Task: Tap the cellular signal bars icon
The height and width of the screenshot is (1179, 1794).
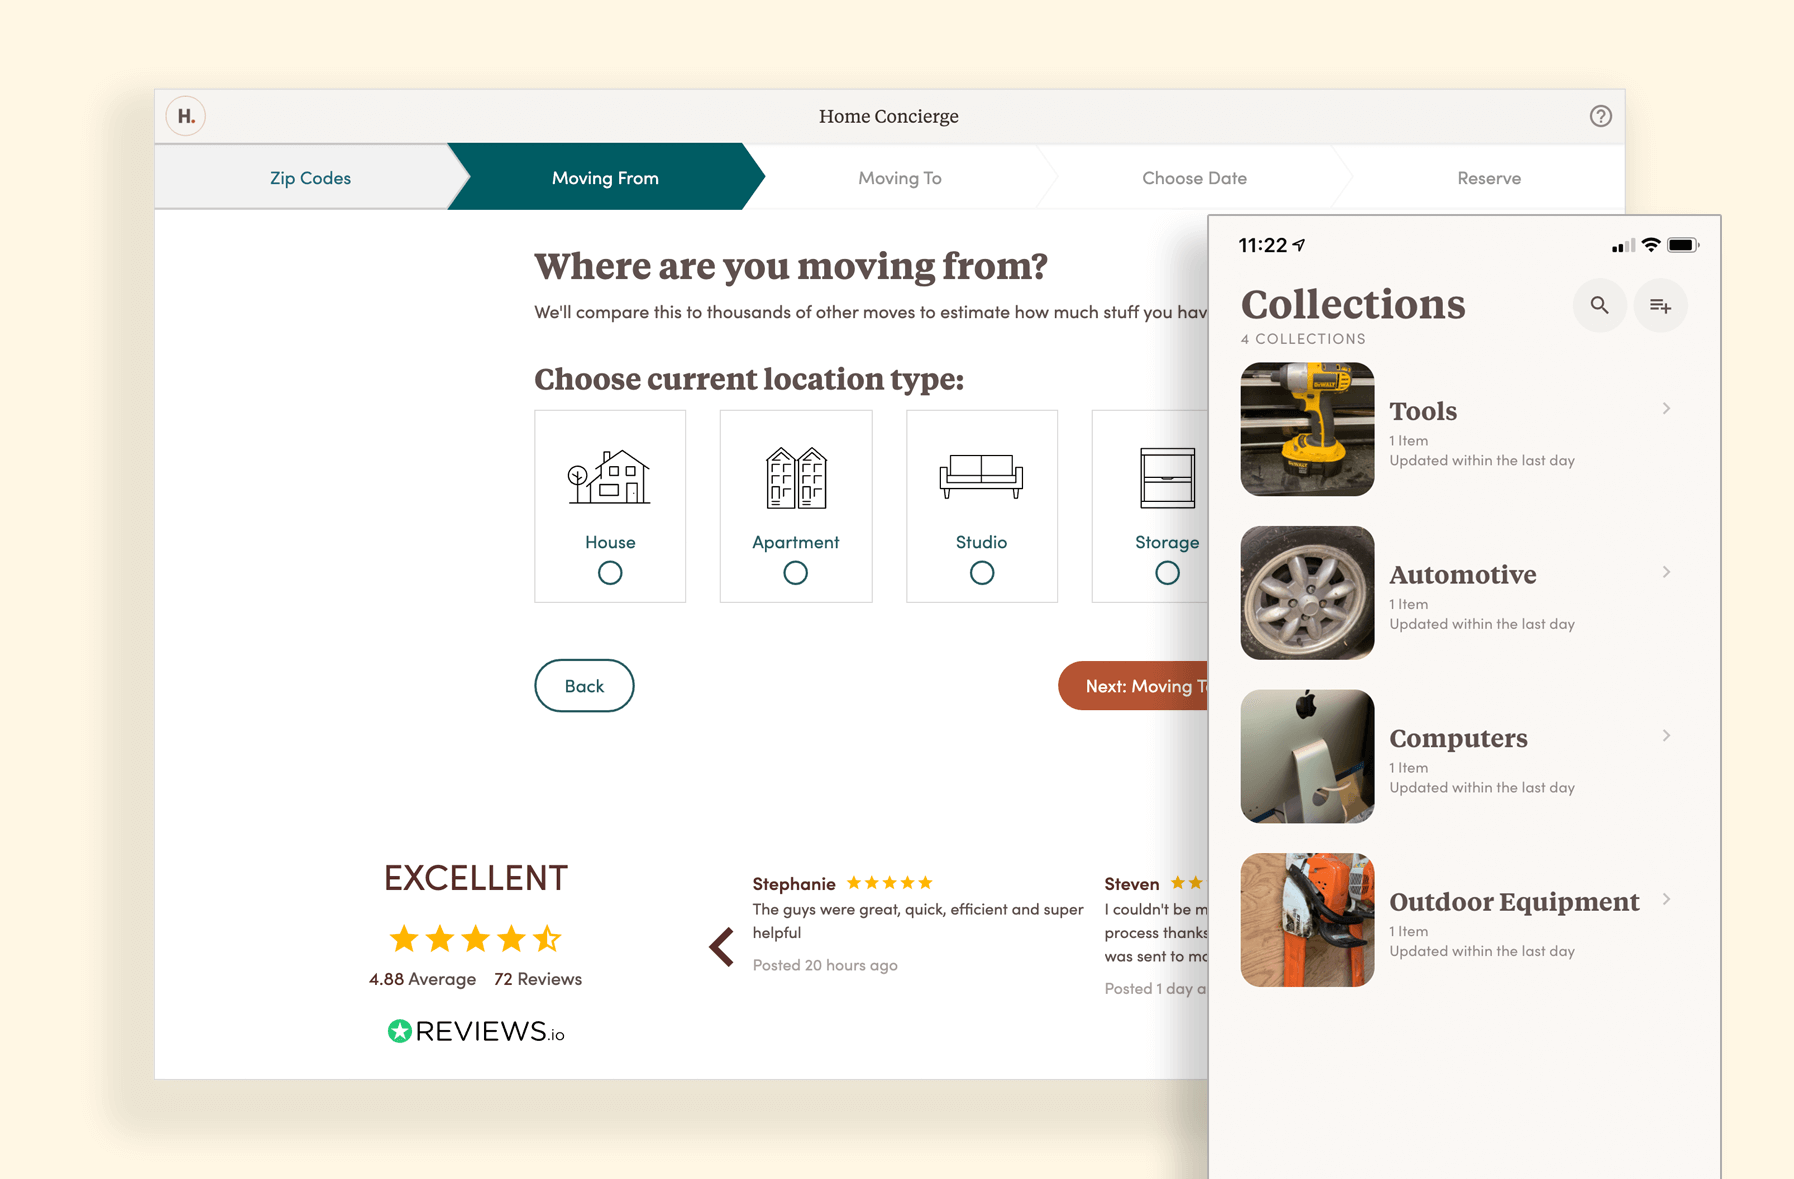Action: coord(1623,245)
